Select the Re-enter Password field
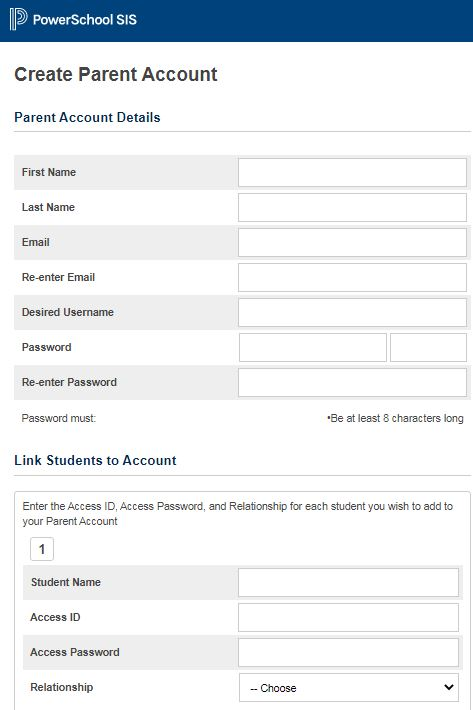The width and height of the screenshot is (473, 710). 352,383
